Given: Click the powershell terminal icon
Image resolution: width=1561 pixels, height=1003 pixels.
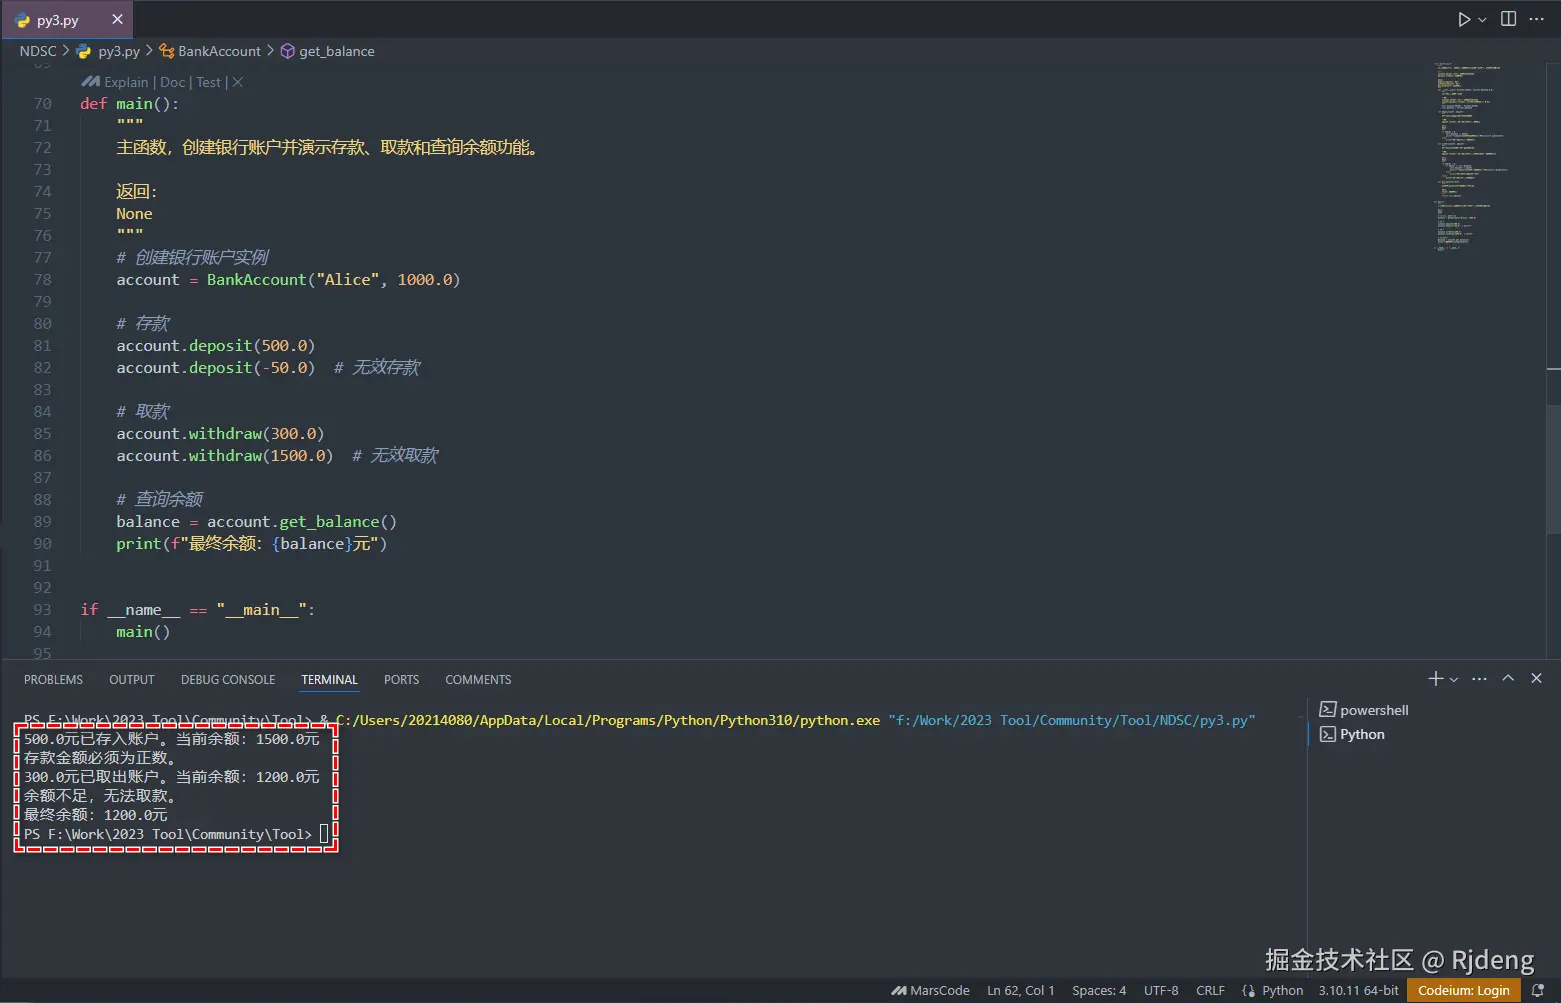Looking at the screenshot, I should [1327, 710].
